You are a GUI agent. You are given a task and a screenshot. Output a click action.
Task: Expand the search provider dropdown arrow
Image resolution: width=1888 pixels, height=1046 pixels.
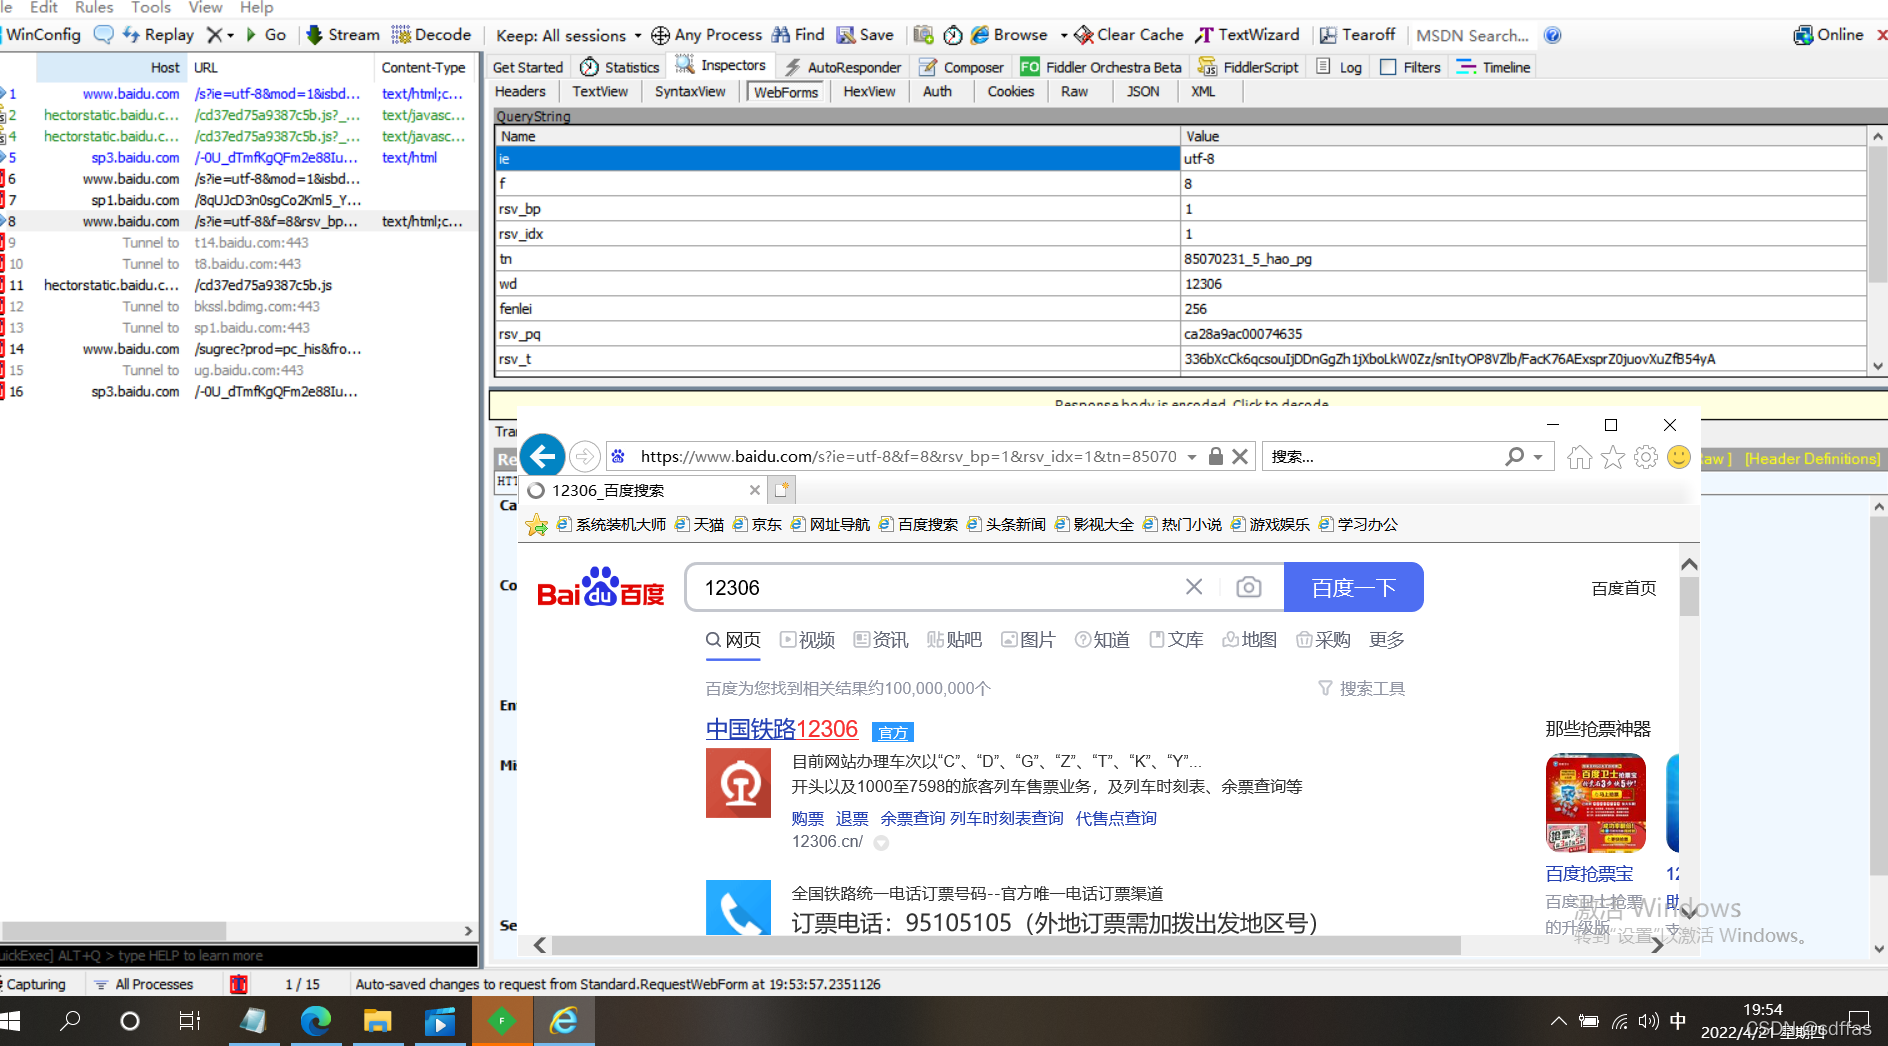click(1538, 457)
